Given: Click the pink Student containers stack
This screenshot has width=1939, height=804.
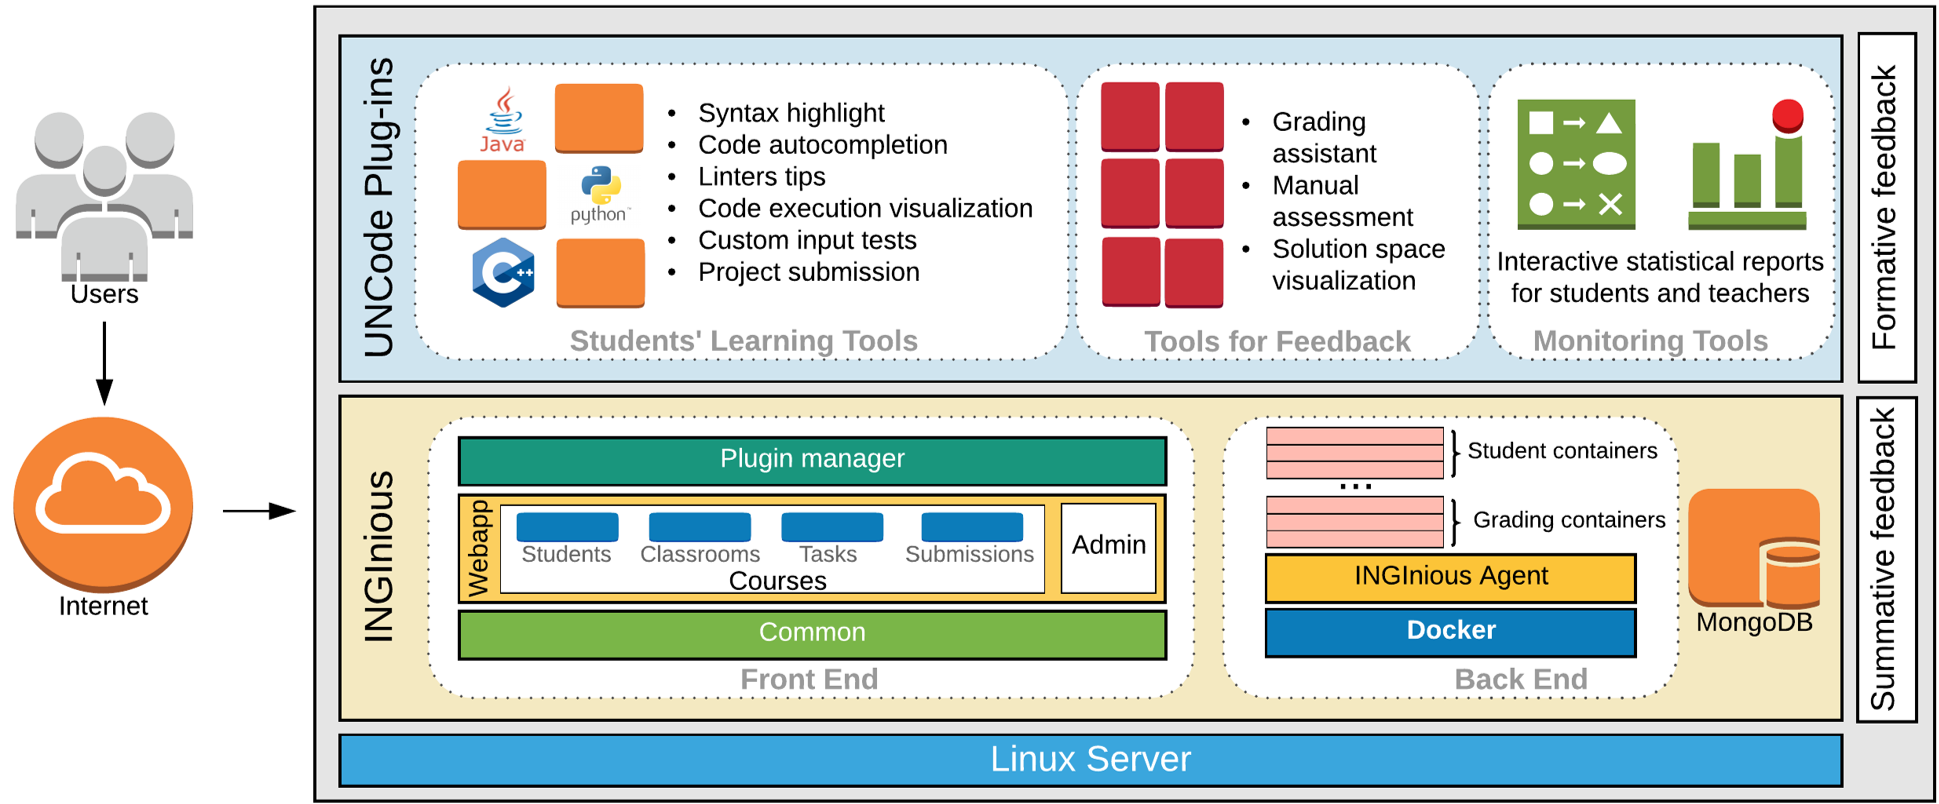Looking at the screenshot, I should [1355, 453].
